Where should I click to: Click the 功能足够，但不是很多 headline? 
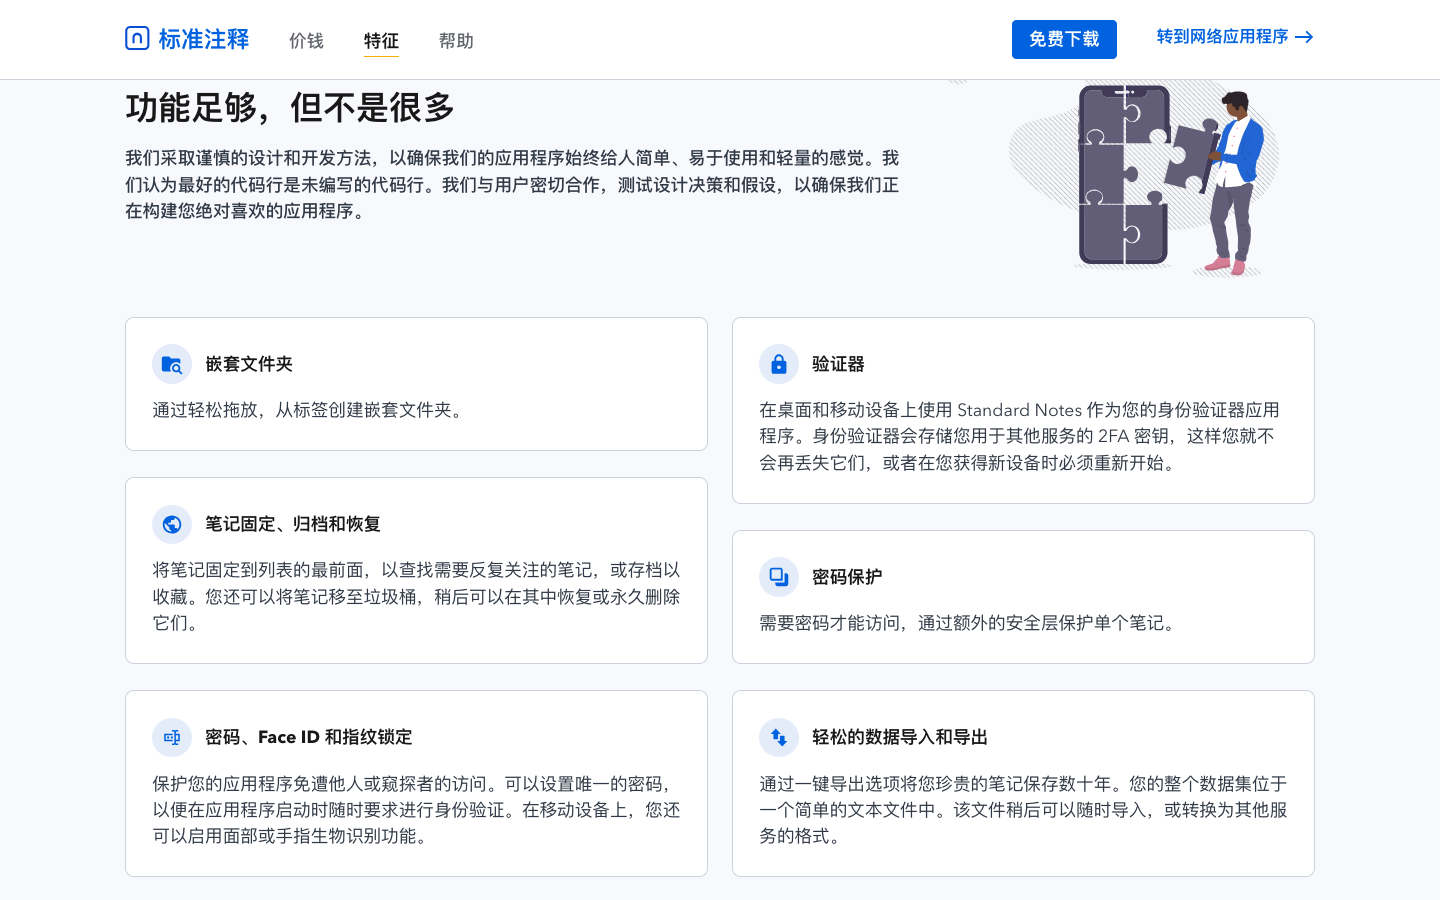[290, 108]
